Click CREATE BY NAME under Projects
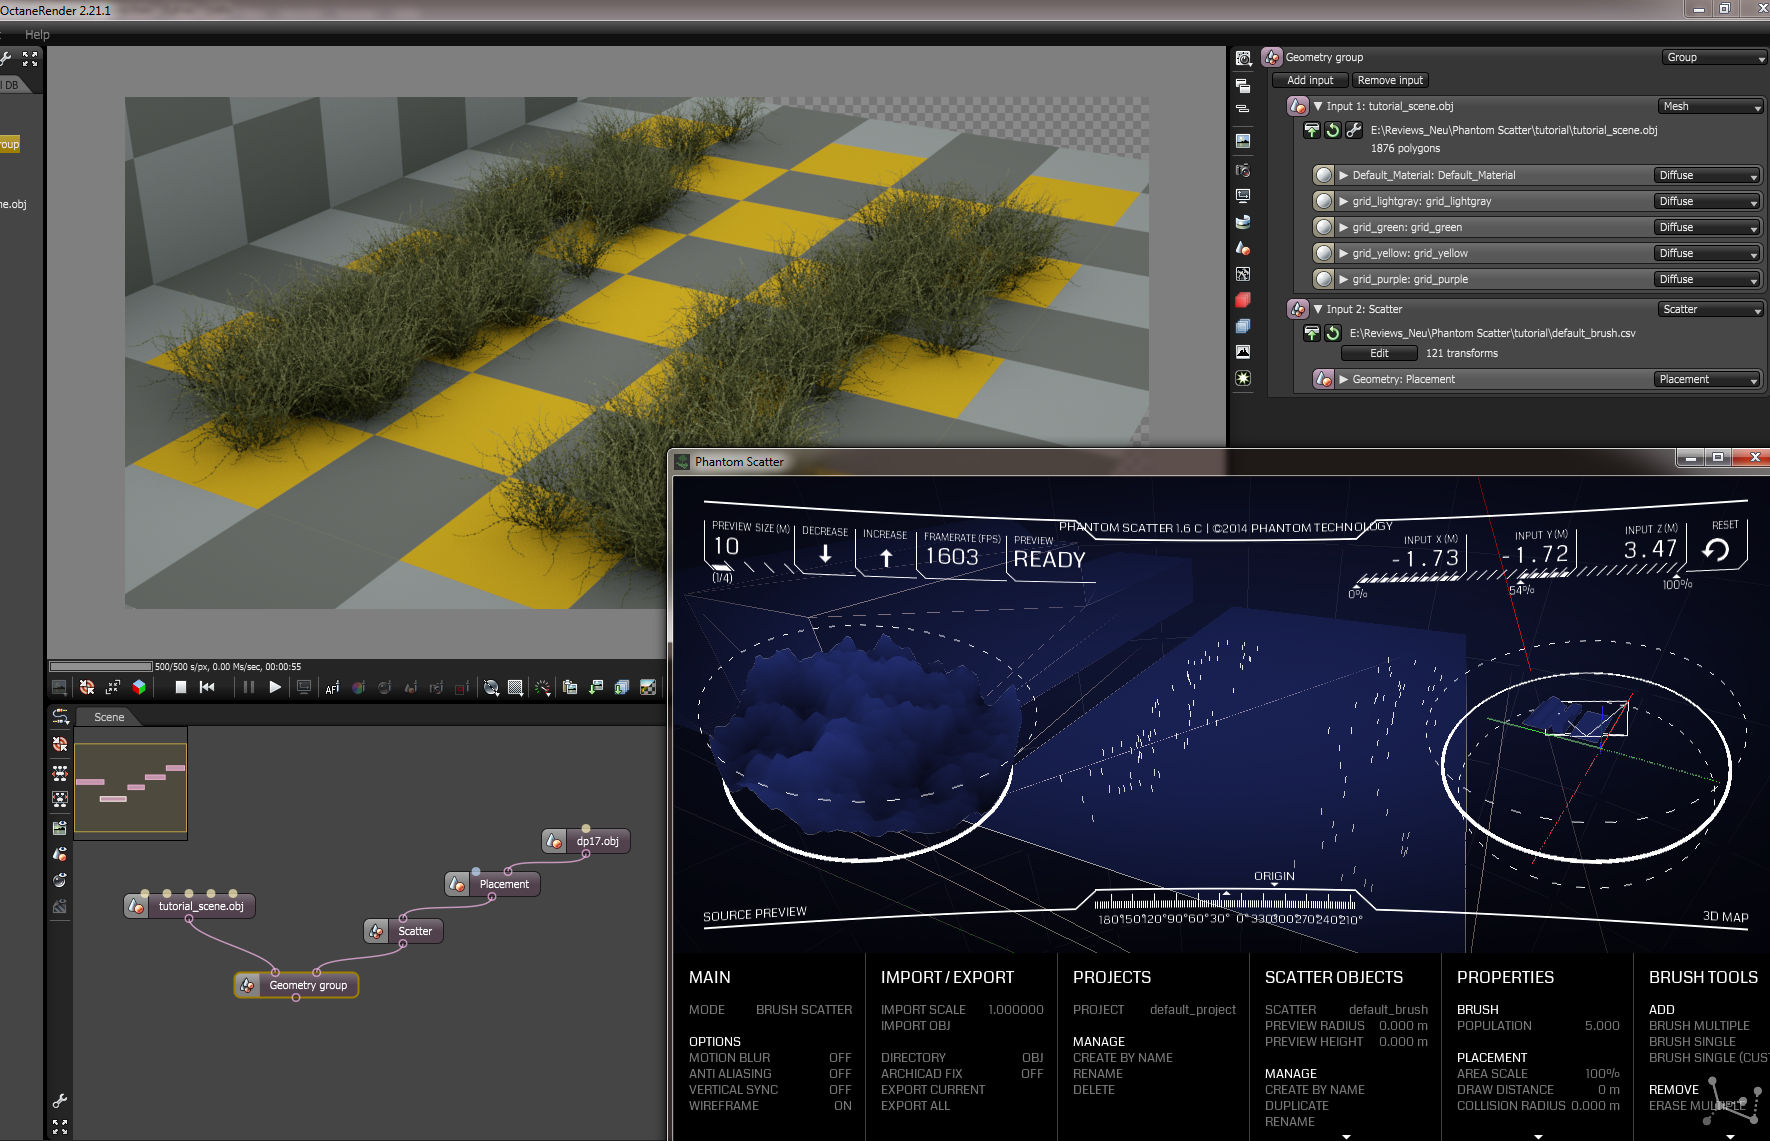1770x1141 pixels. coord(1123,1057)
